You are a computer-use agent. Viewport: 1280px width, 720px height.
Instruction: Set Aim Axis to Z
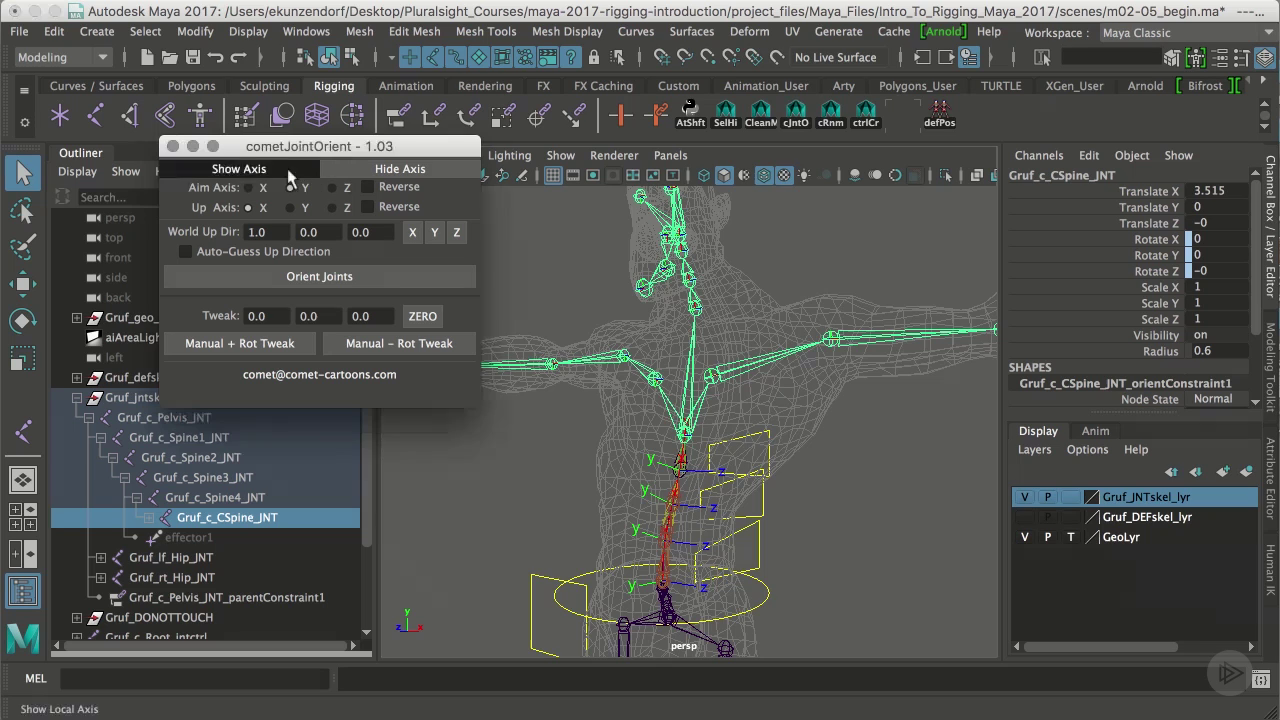point(332,188)
